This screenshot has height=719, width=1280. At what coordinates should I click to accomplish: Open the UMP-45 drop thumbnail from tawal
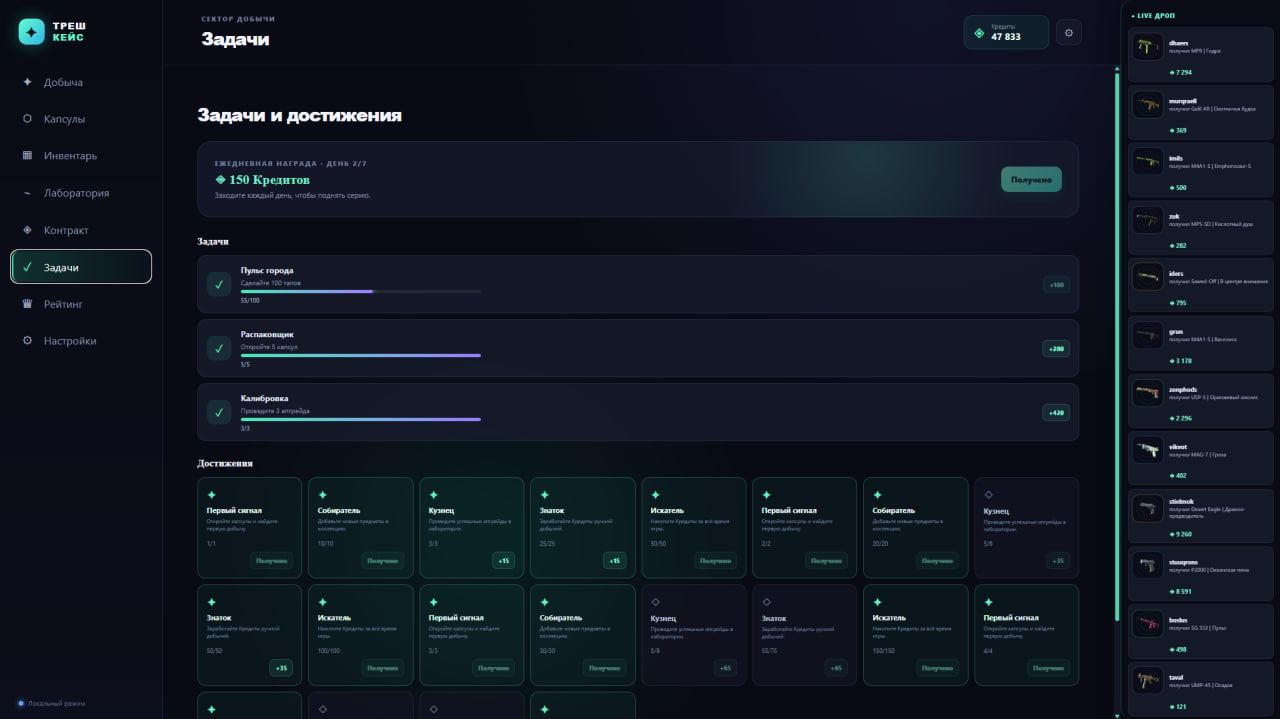coord(1148,680)
